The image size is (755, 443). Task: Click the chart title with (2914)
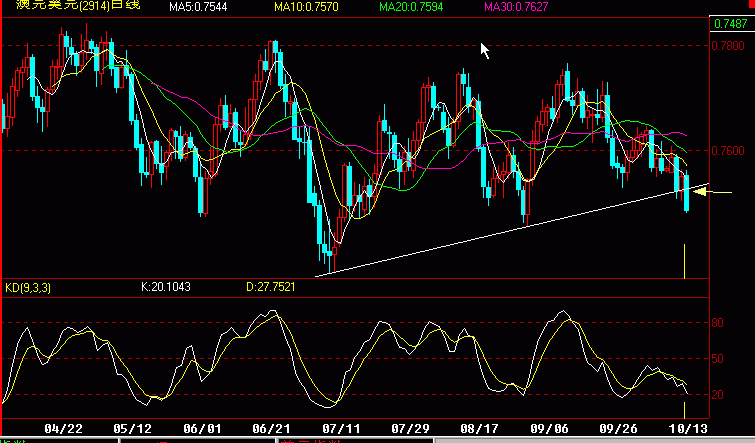pyautogui.click(x=78, y=5)
